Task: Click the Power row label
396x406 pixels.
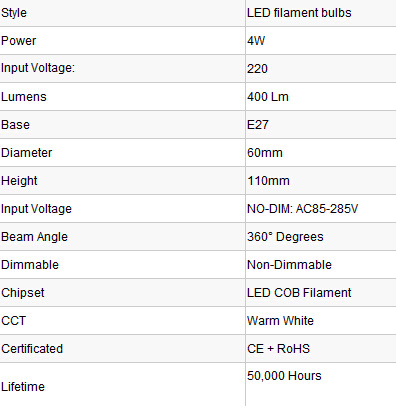Action: coord(18,41)
